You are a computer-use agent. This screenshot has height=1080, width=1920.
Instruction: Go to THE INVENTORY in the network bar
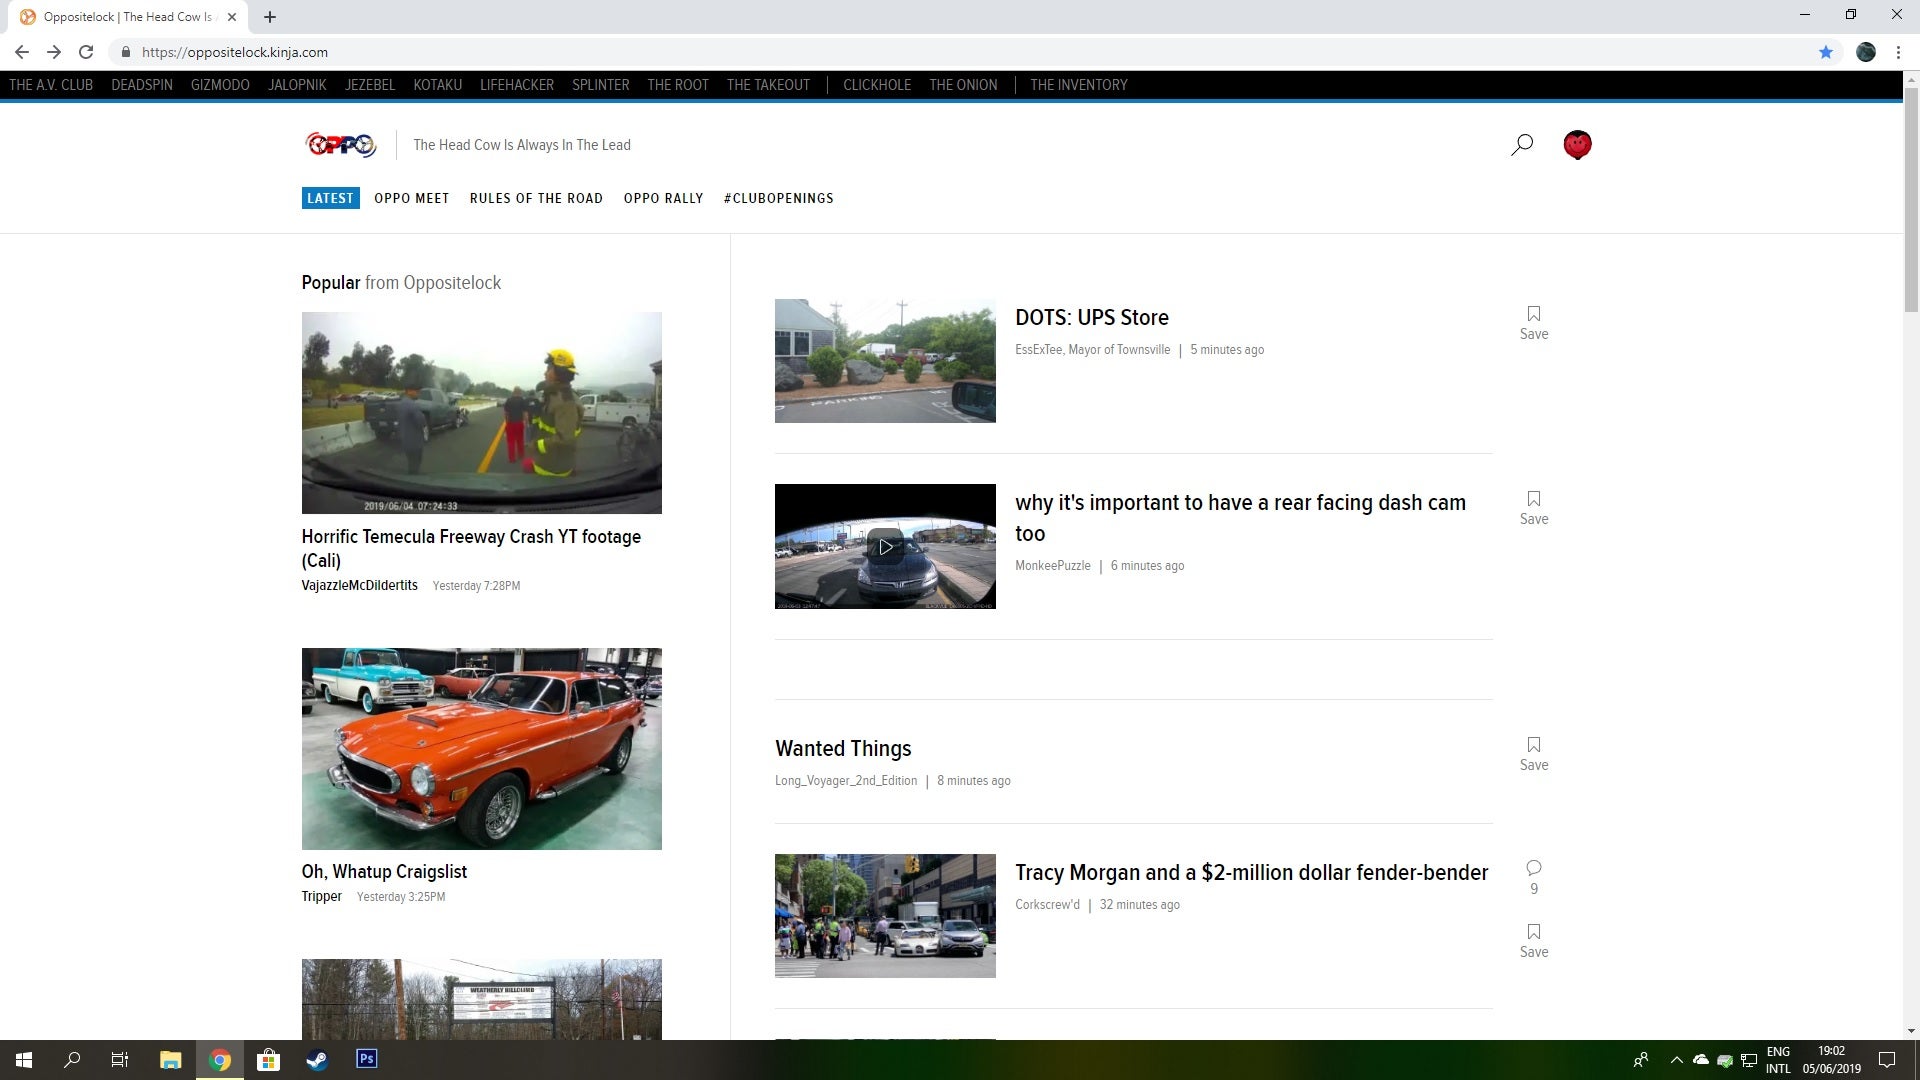coord(1079,85)
